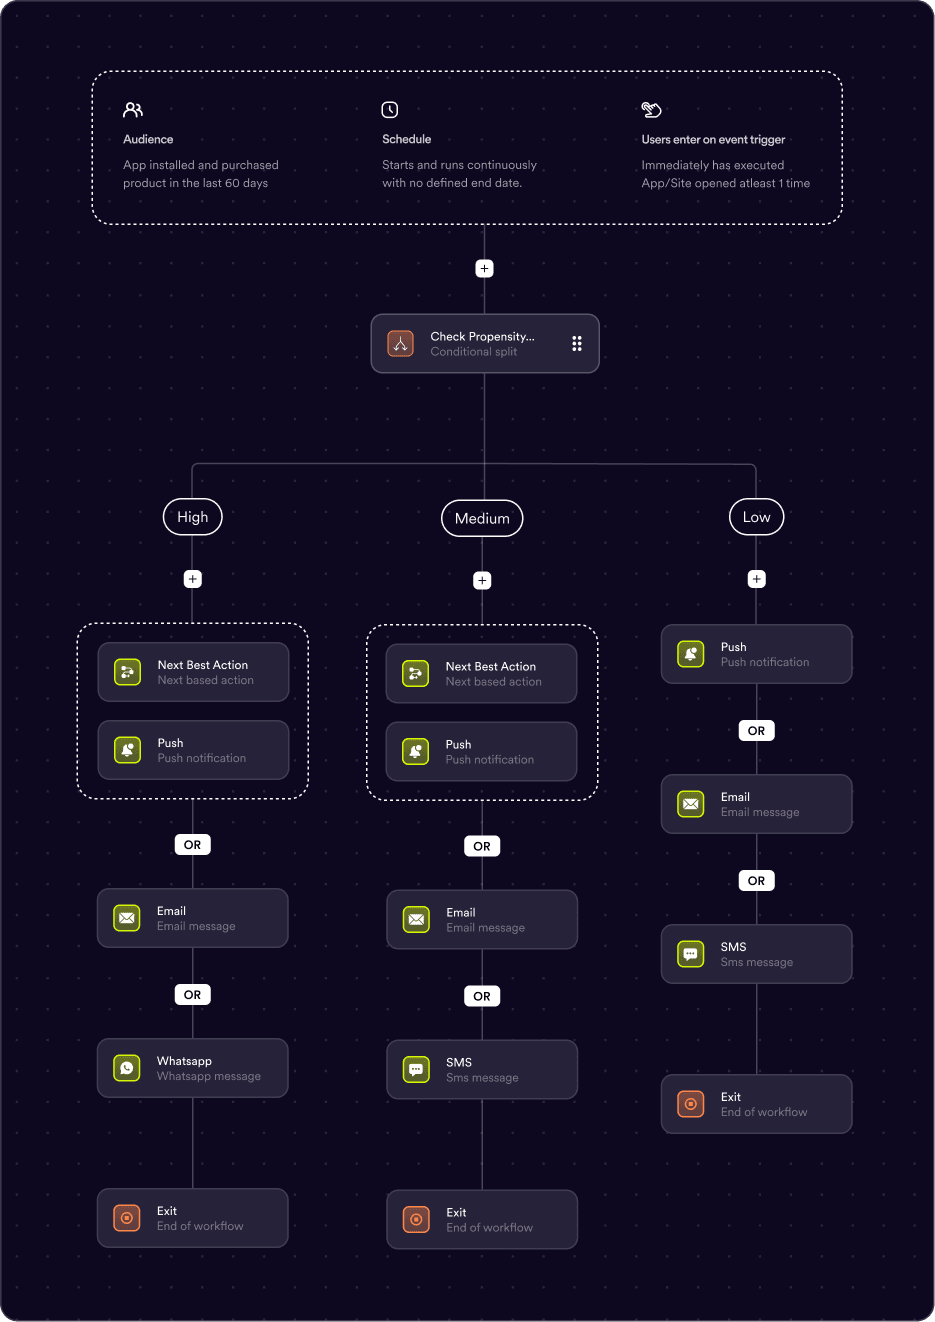Click the Next Best Action icon under High

(x=127, y=672)
